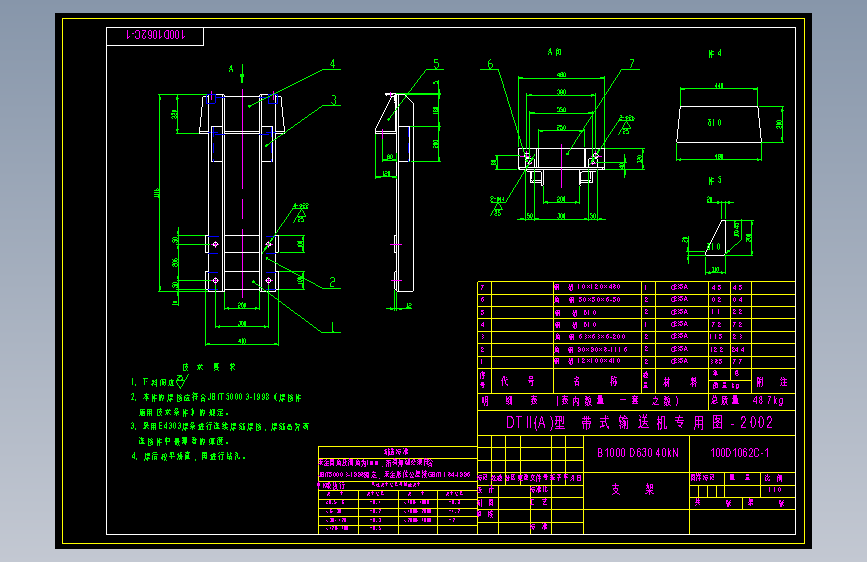Select technical note line mentioning 'JB/T5000.3-1998'
Image resolution: width=867 pixels, height=562 pixels.
point(216,398)
